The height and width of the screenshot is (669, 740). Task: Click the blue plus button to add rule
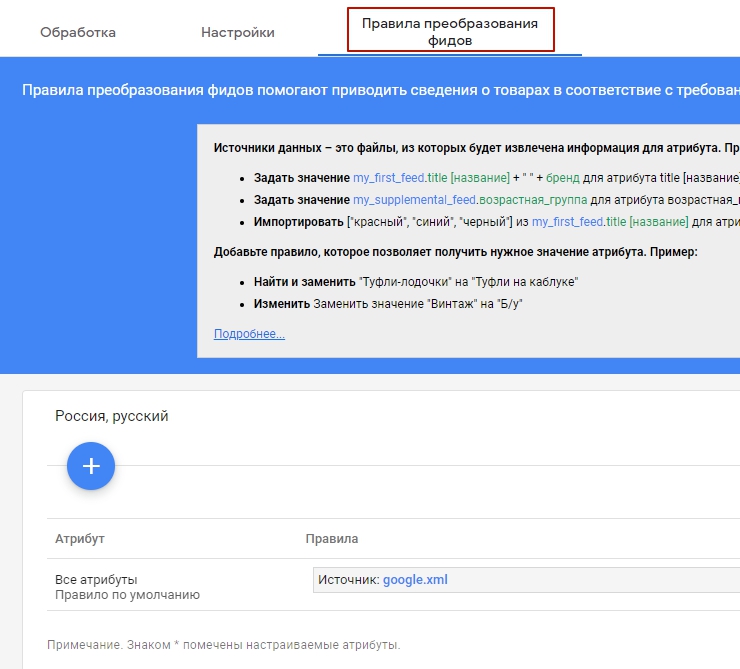[91, 465]
